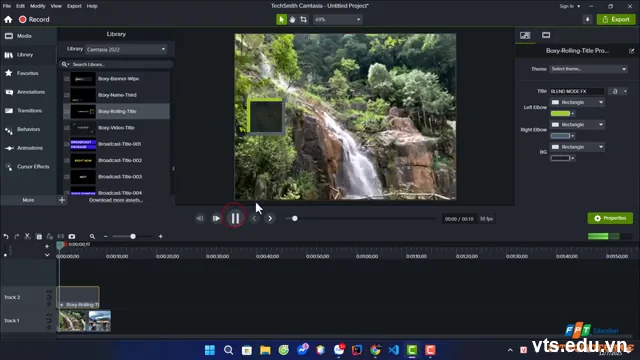Click the edit icon beside Boxy-Rolling-Title properties
Screen dimensions: 640x360
pyautogui.click(x=631, y=51)
